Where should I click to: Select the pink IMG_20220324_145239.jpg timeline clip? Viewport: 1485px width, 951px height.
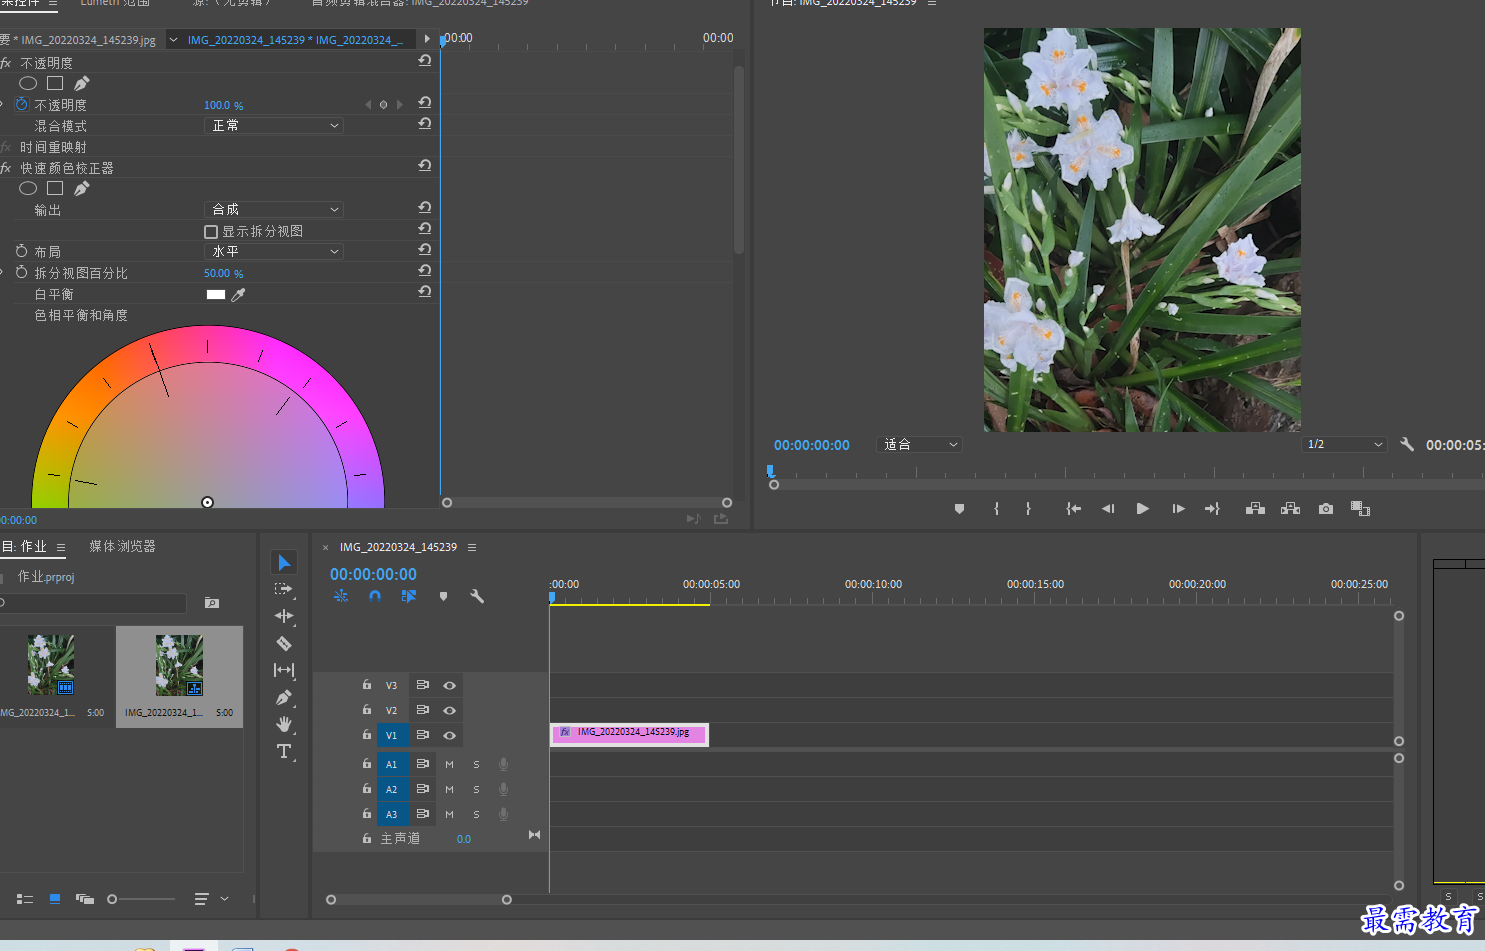coord(629,734)
